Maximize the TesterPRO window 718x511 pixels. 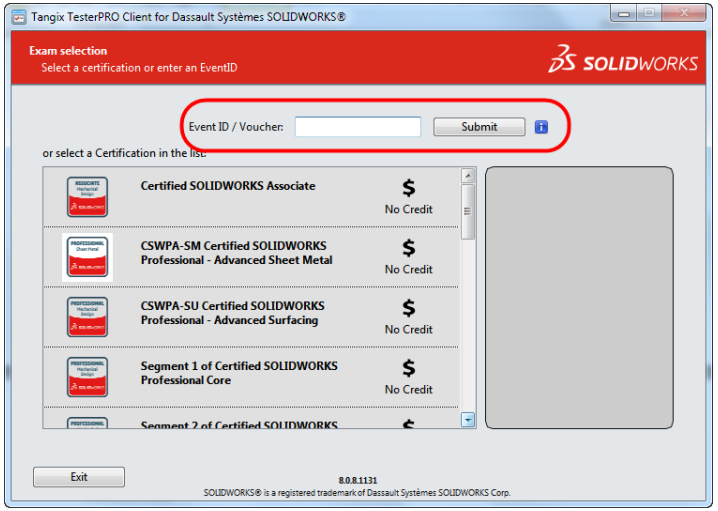649,13
